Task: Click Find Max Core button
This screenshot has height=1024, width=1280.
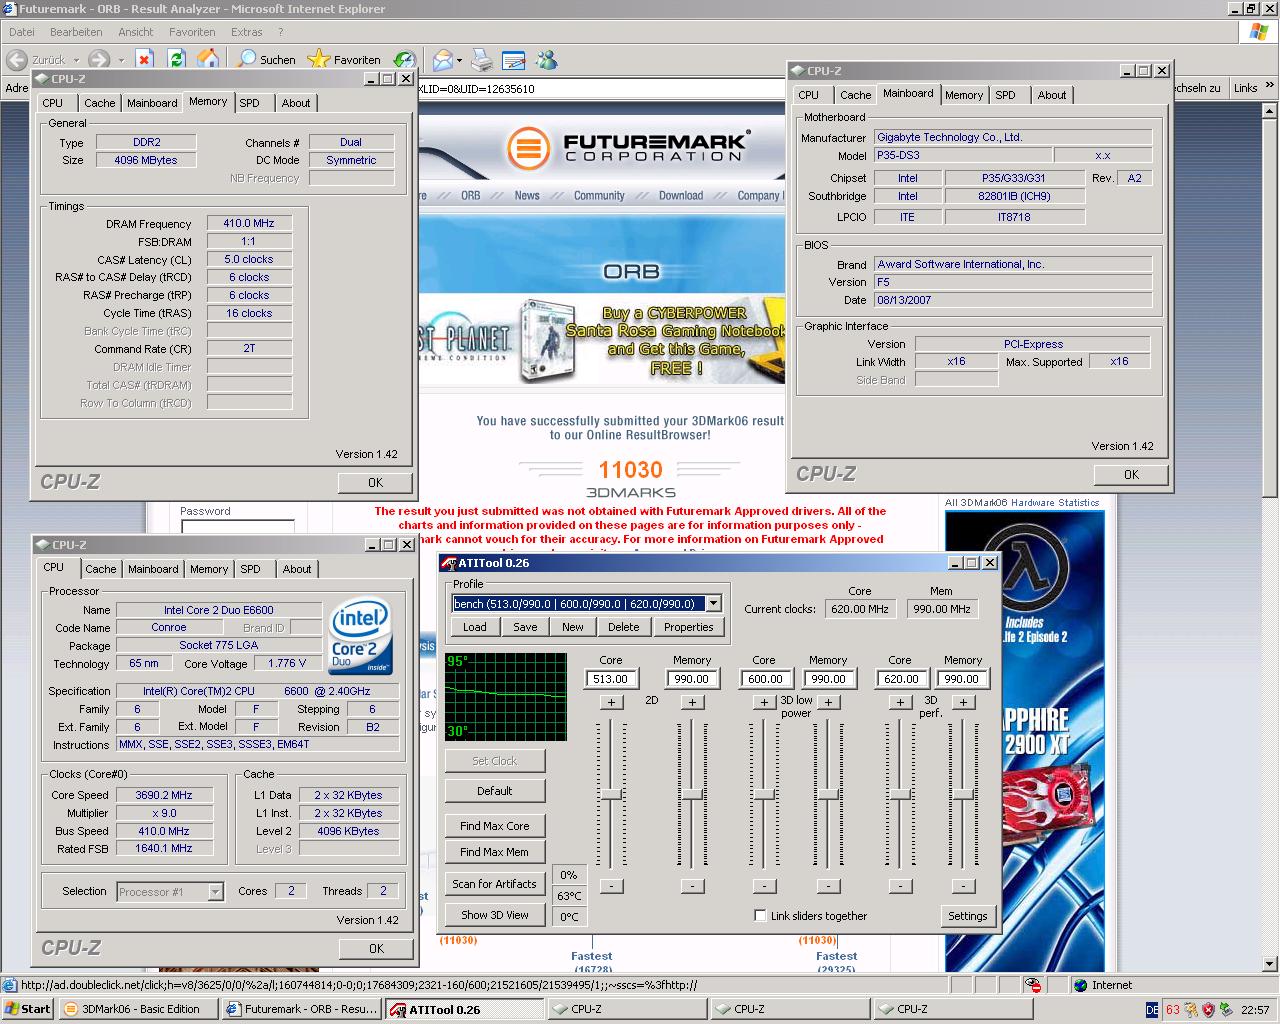Action: coord(495,826)
